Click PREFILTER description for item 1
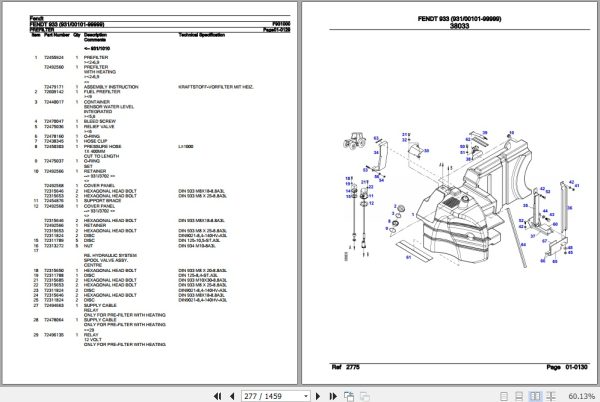600x402 pixels. [96, 57]
